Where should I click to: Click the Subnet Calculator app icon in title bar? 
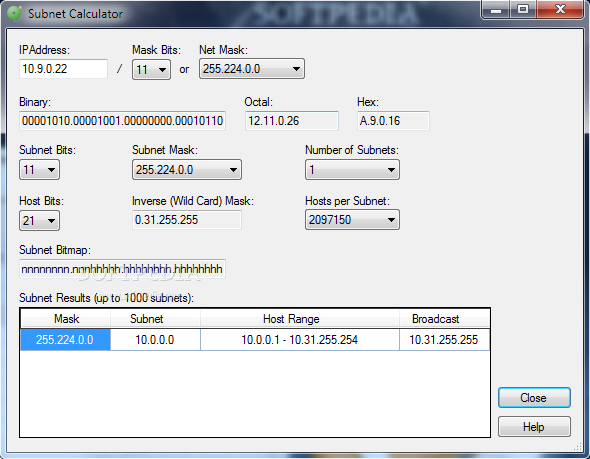(15, 14)
